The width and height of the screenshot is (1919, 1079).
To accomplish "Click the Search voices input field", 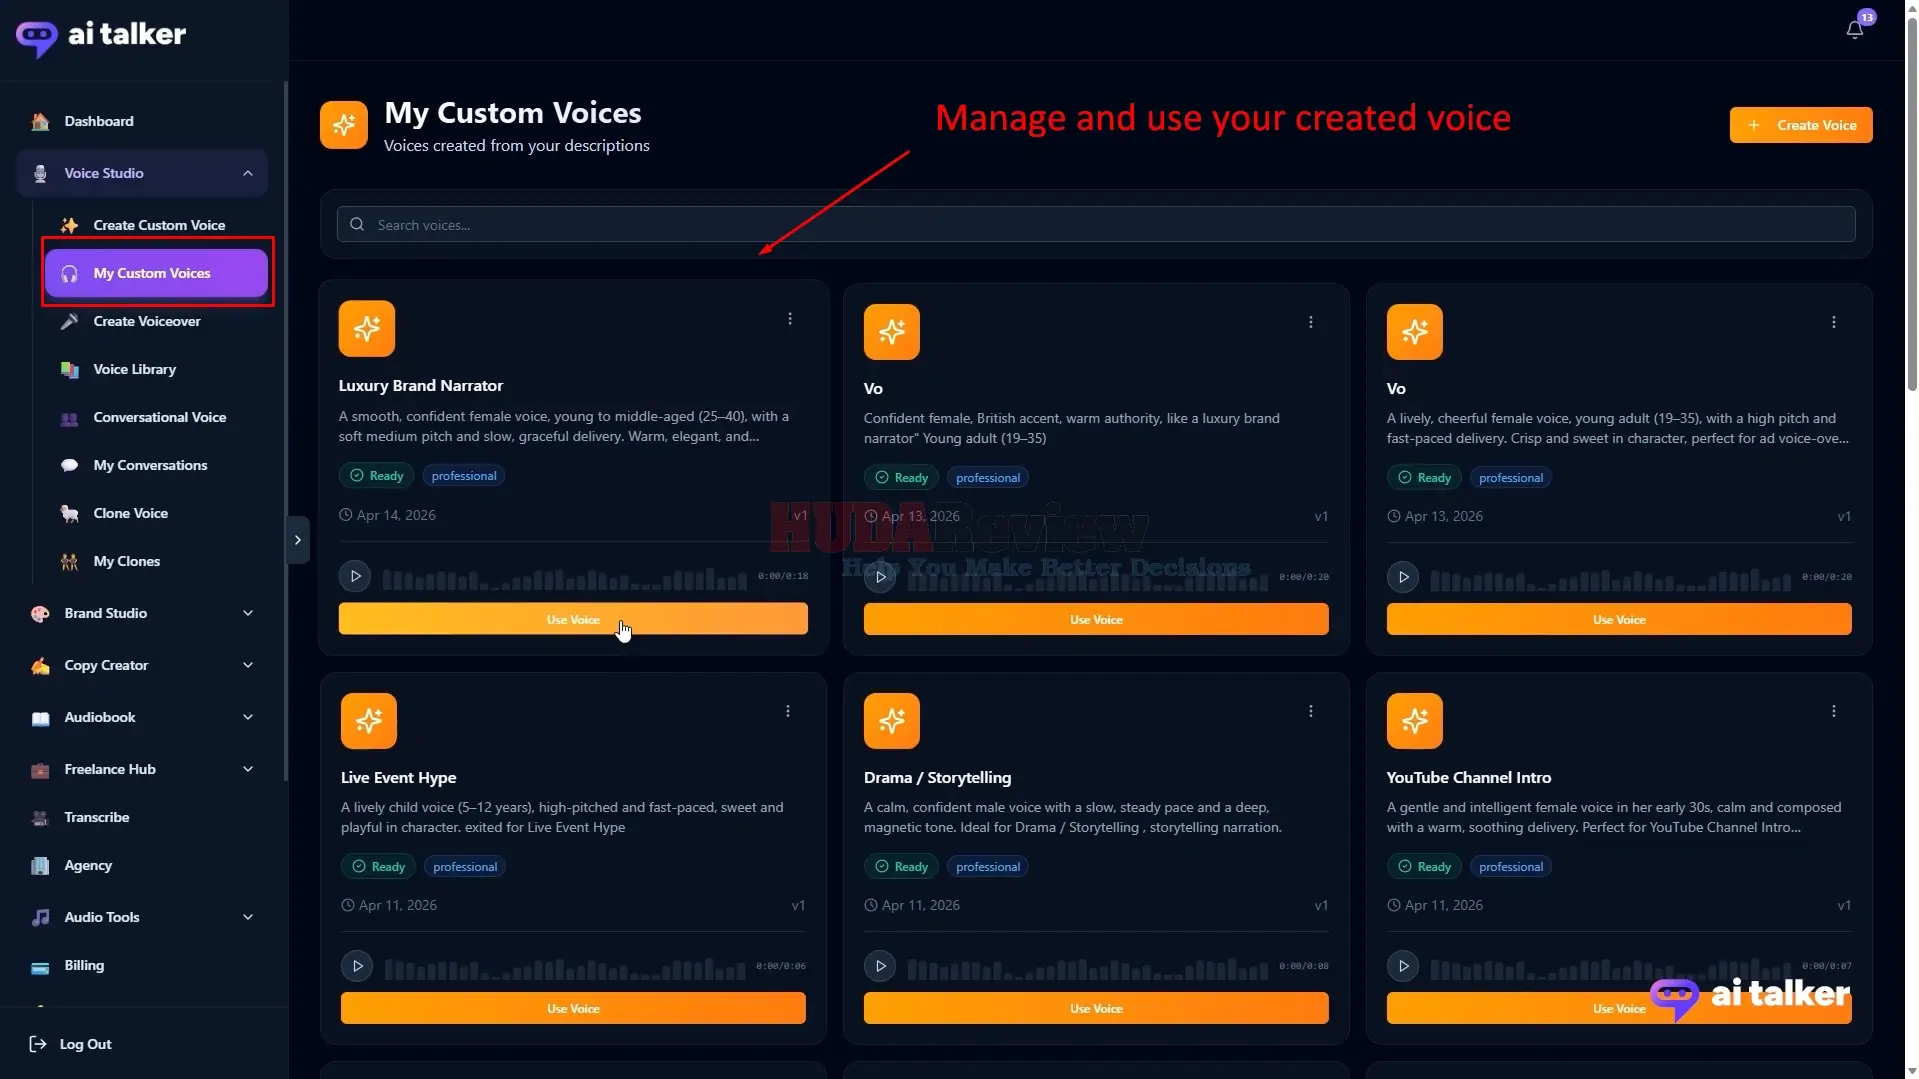I will [x=1096, y=225].
